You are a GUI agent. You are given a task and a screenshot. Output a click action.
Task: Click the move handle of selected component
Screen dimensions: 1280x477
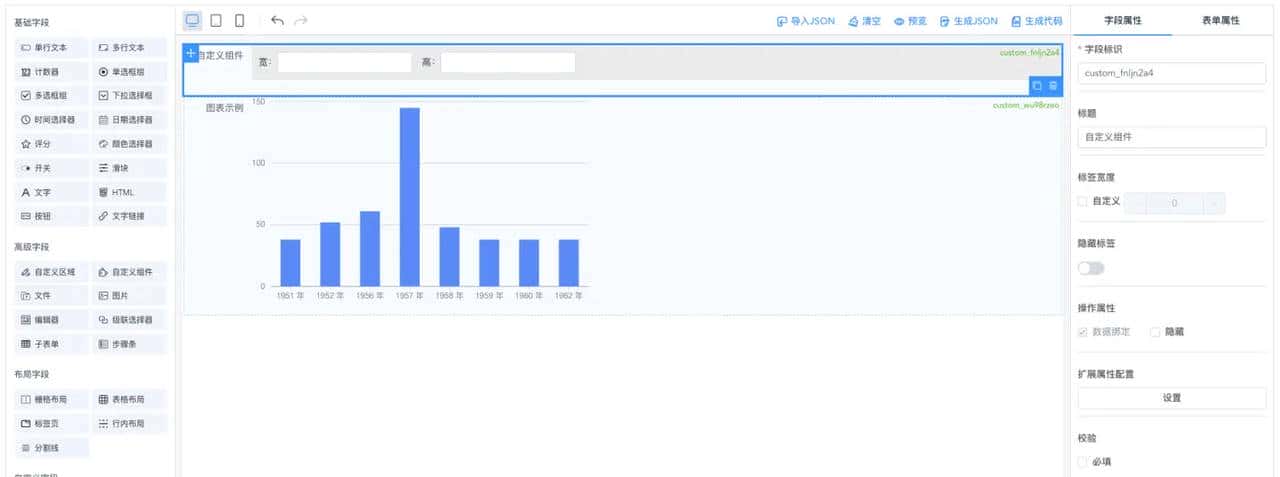click(191, 53)
